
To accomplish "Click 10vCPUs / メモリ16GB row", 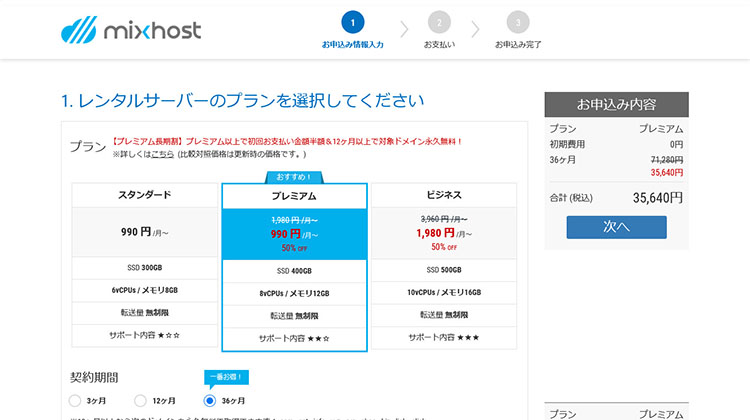I will (x=444, y=292).
